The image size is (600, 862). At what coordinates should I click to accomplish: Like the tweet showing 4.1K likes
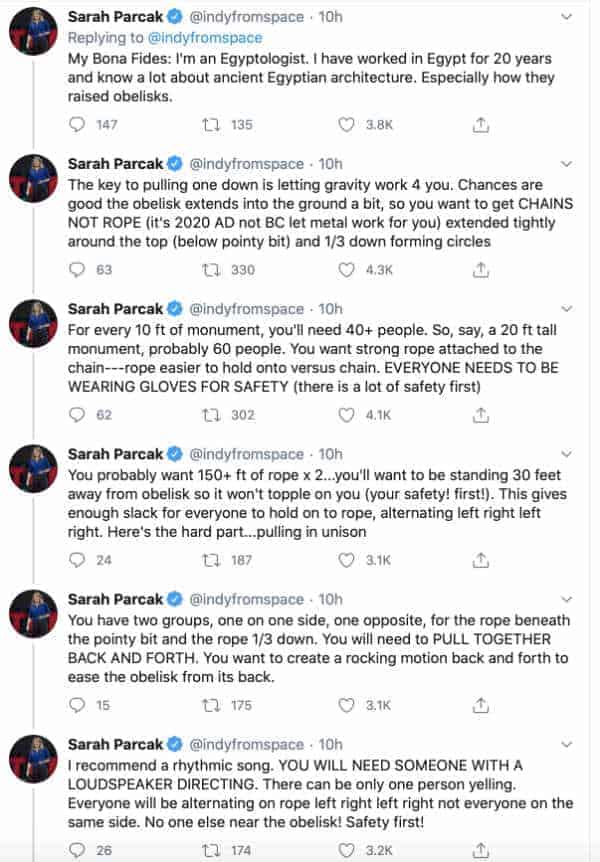[346, 415]
